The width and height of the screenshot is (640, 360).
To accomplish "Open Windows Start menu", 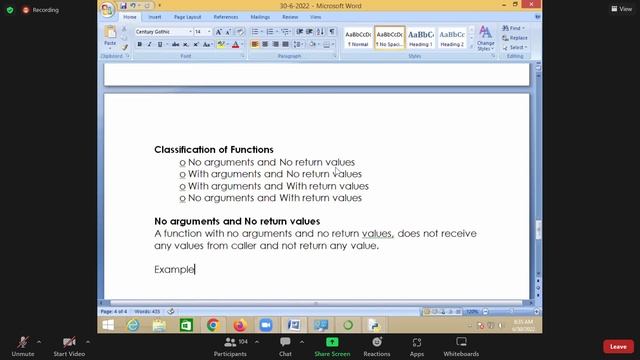I will (108, 325).
